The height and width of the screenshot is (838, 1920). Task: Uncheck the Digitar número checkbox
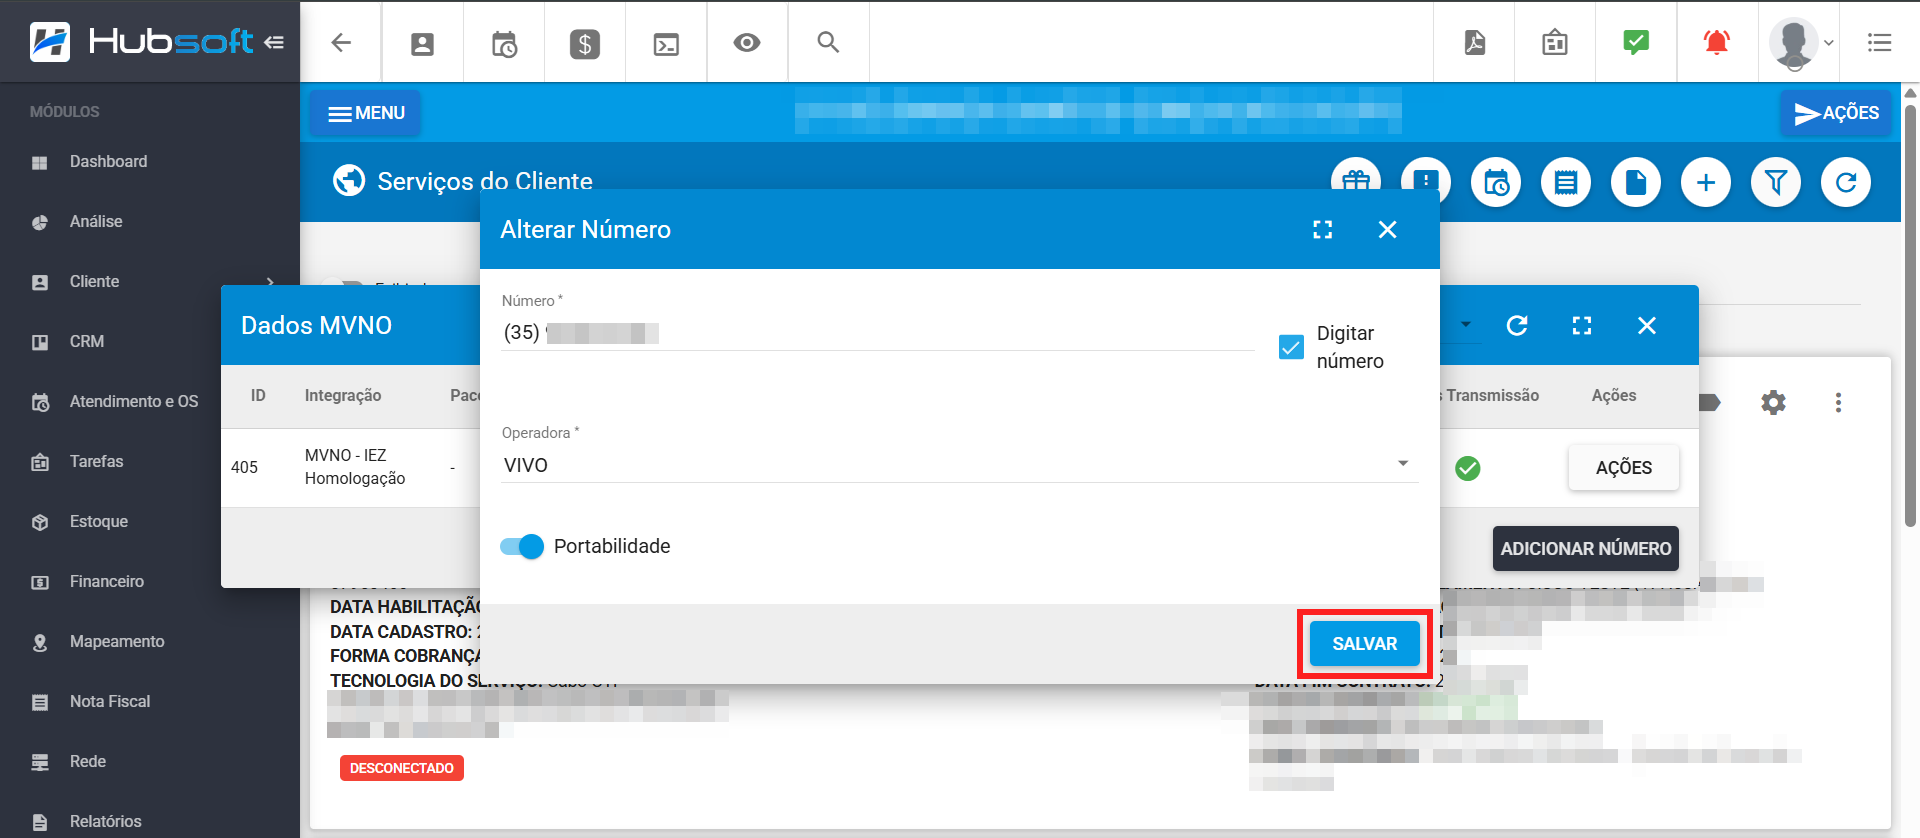[x=1291, y=347]
